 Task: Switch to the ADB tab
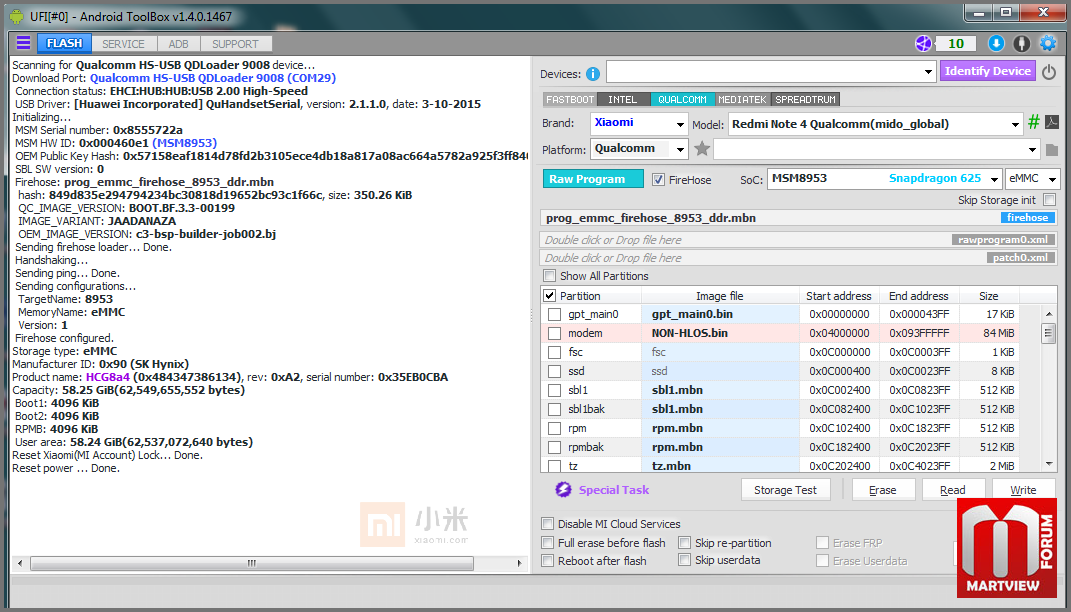click(x=178, y=44)
